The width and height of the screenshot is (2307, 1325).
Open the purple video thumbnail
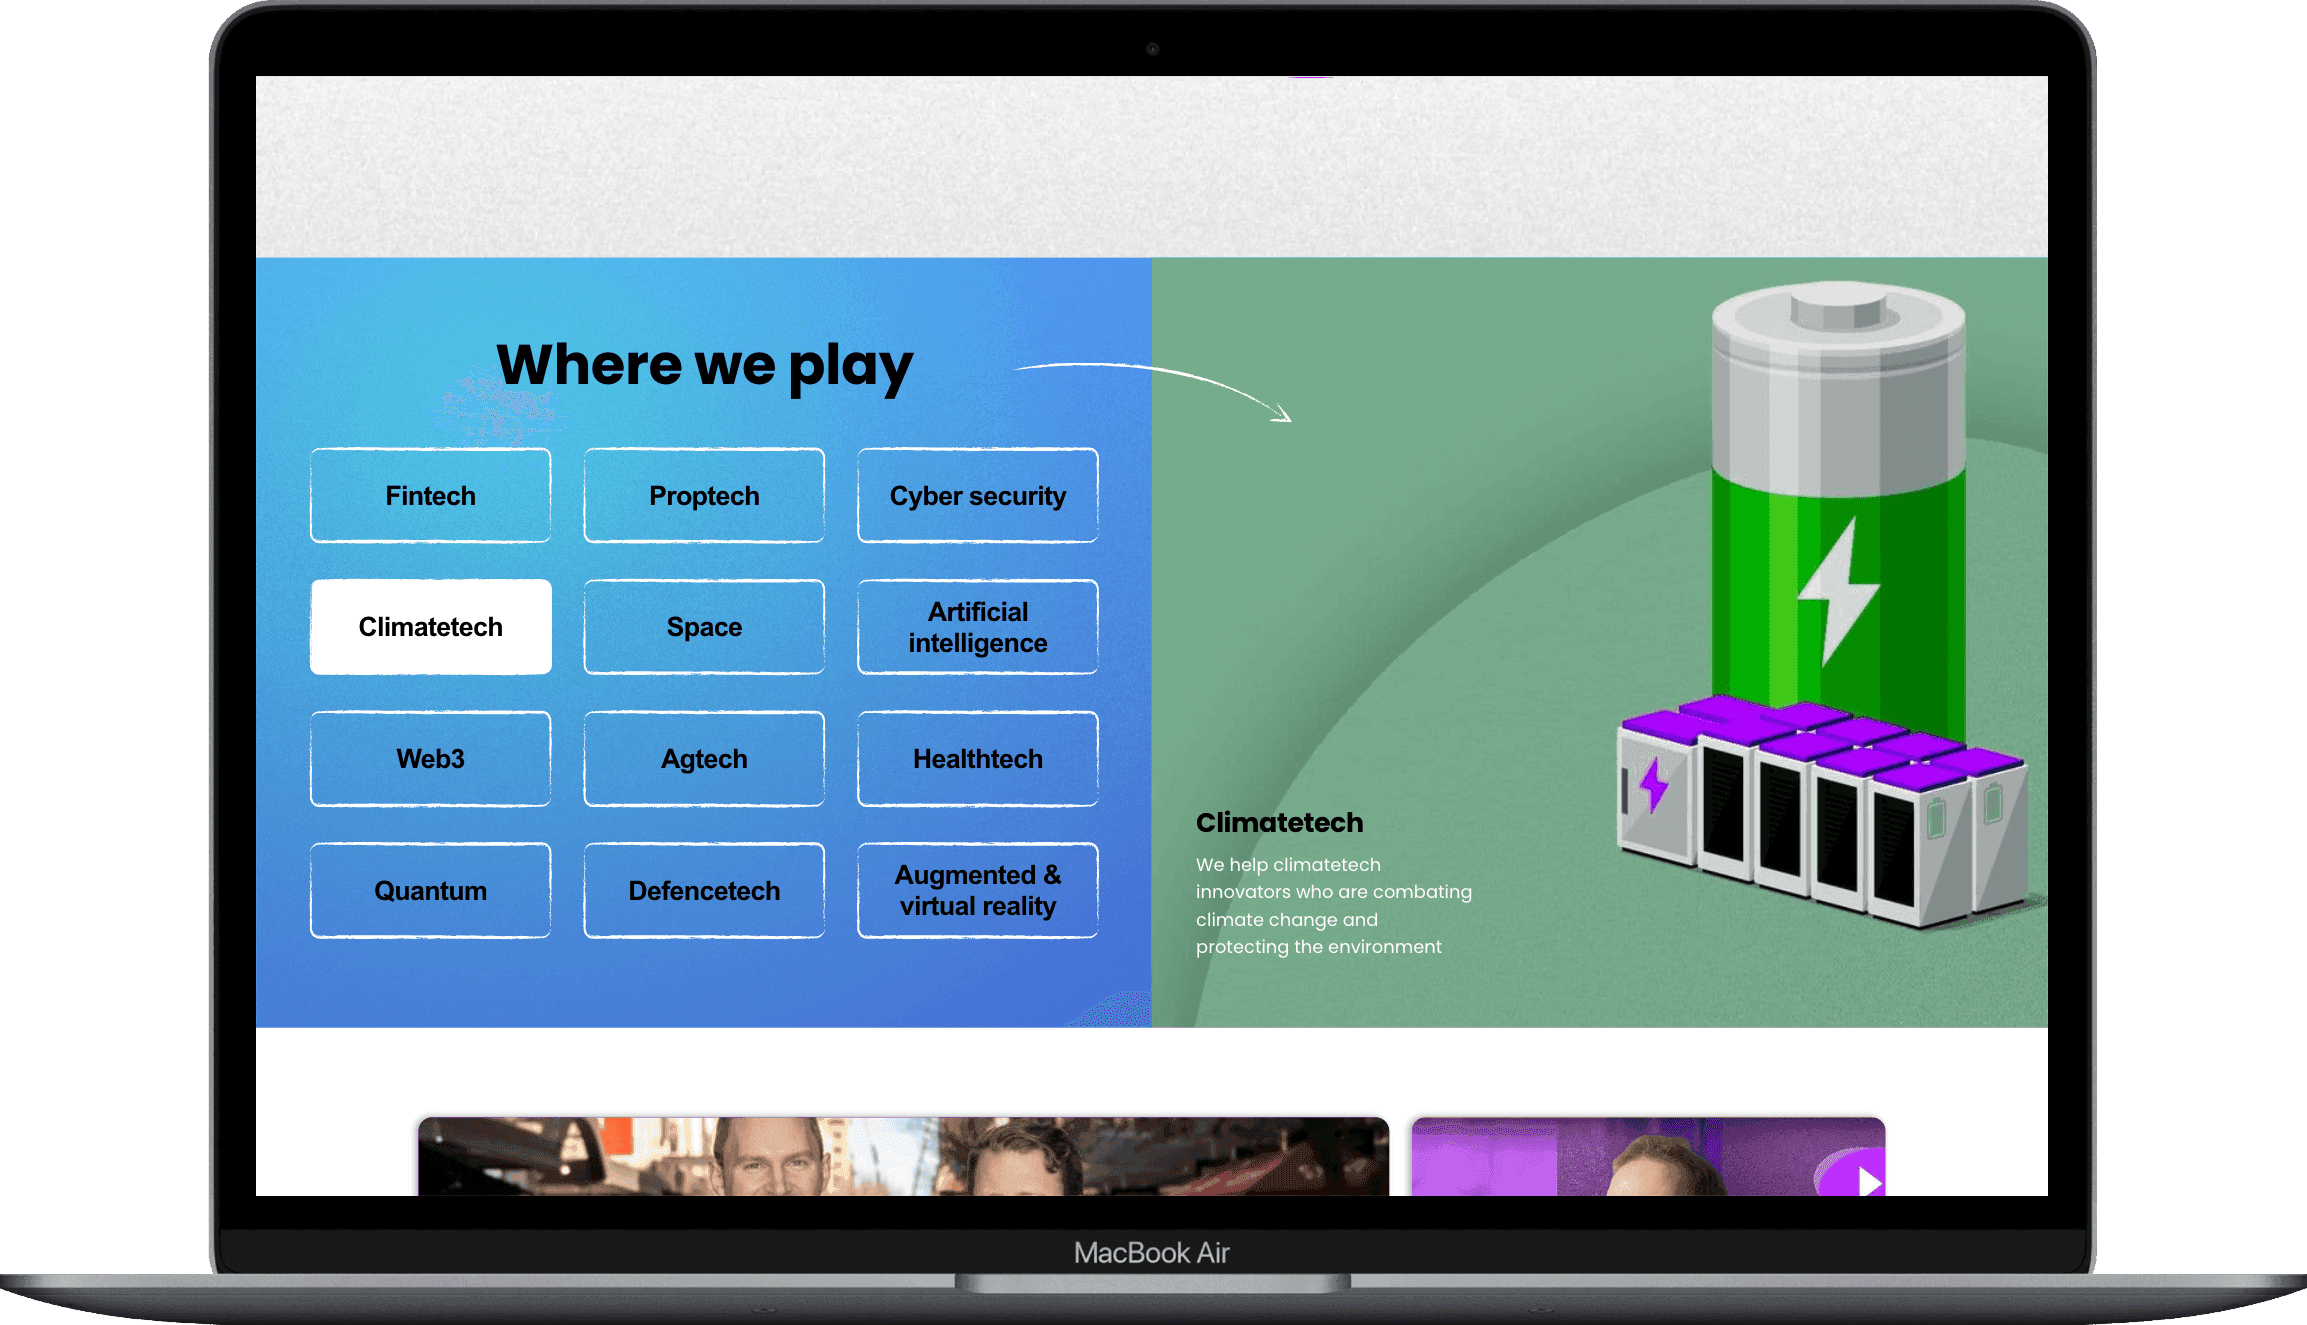click(1648, 1157)
